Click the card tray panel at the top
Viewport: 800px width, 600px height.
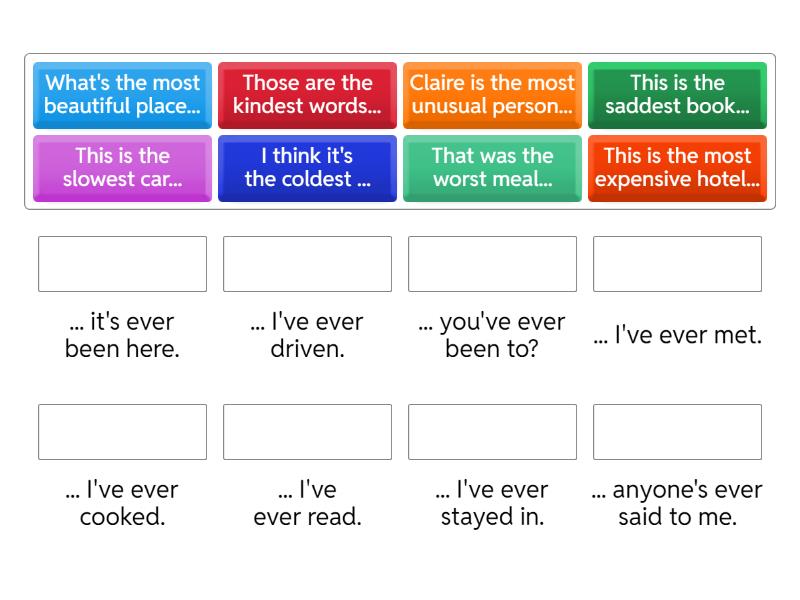(400, 130)
